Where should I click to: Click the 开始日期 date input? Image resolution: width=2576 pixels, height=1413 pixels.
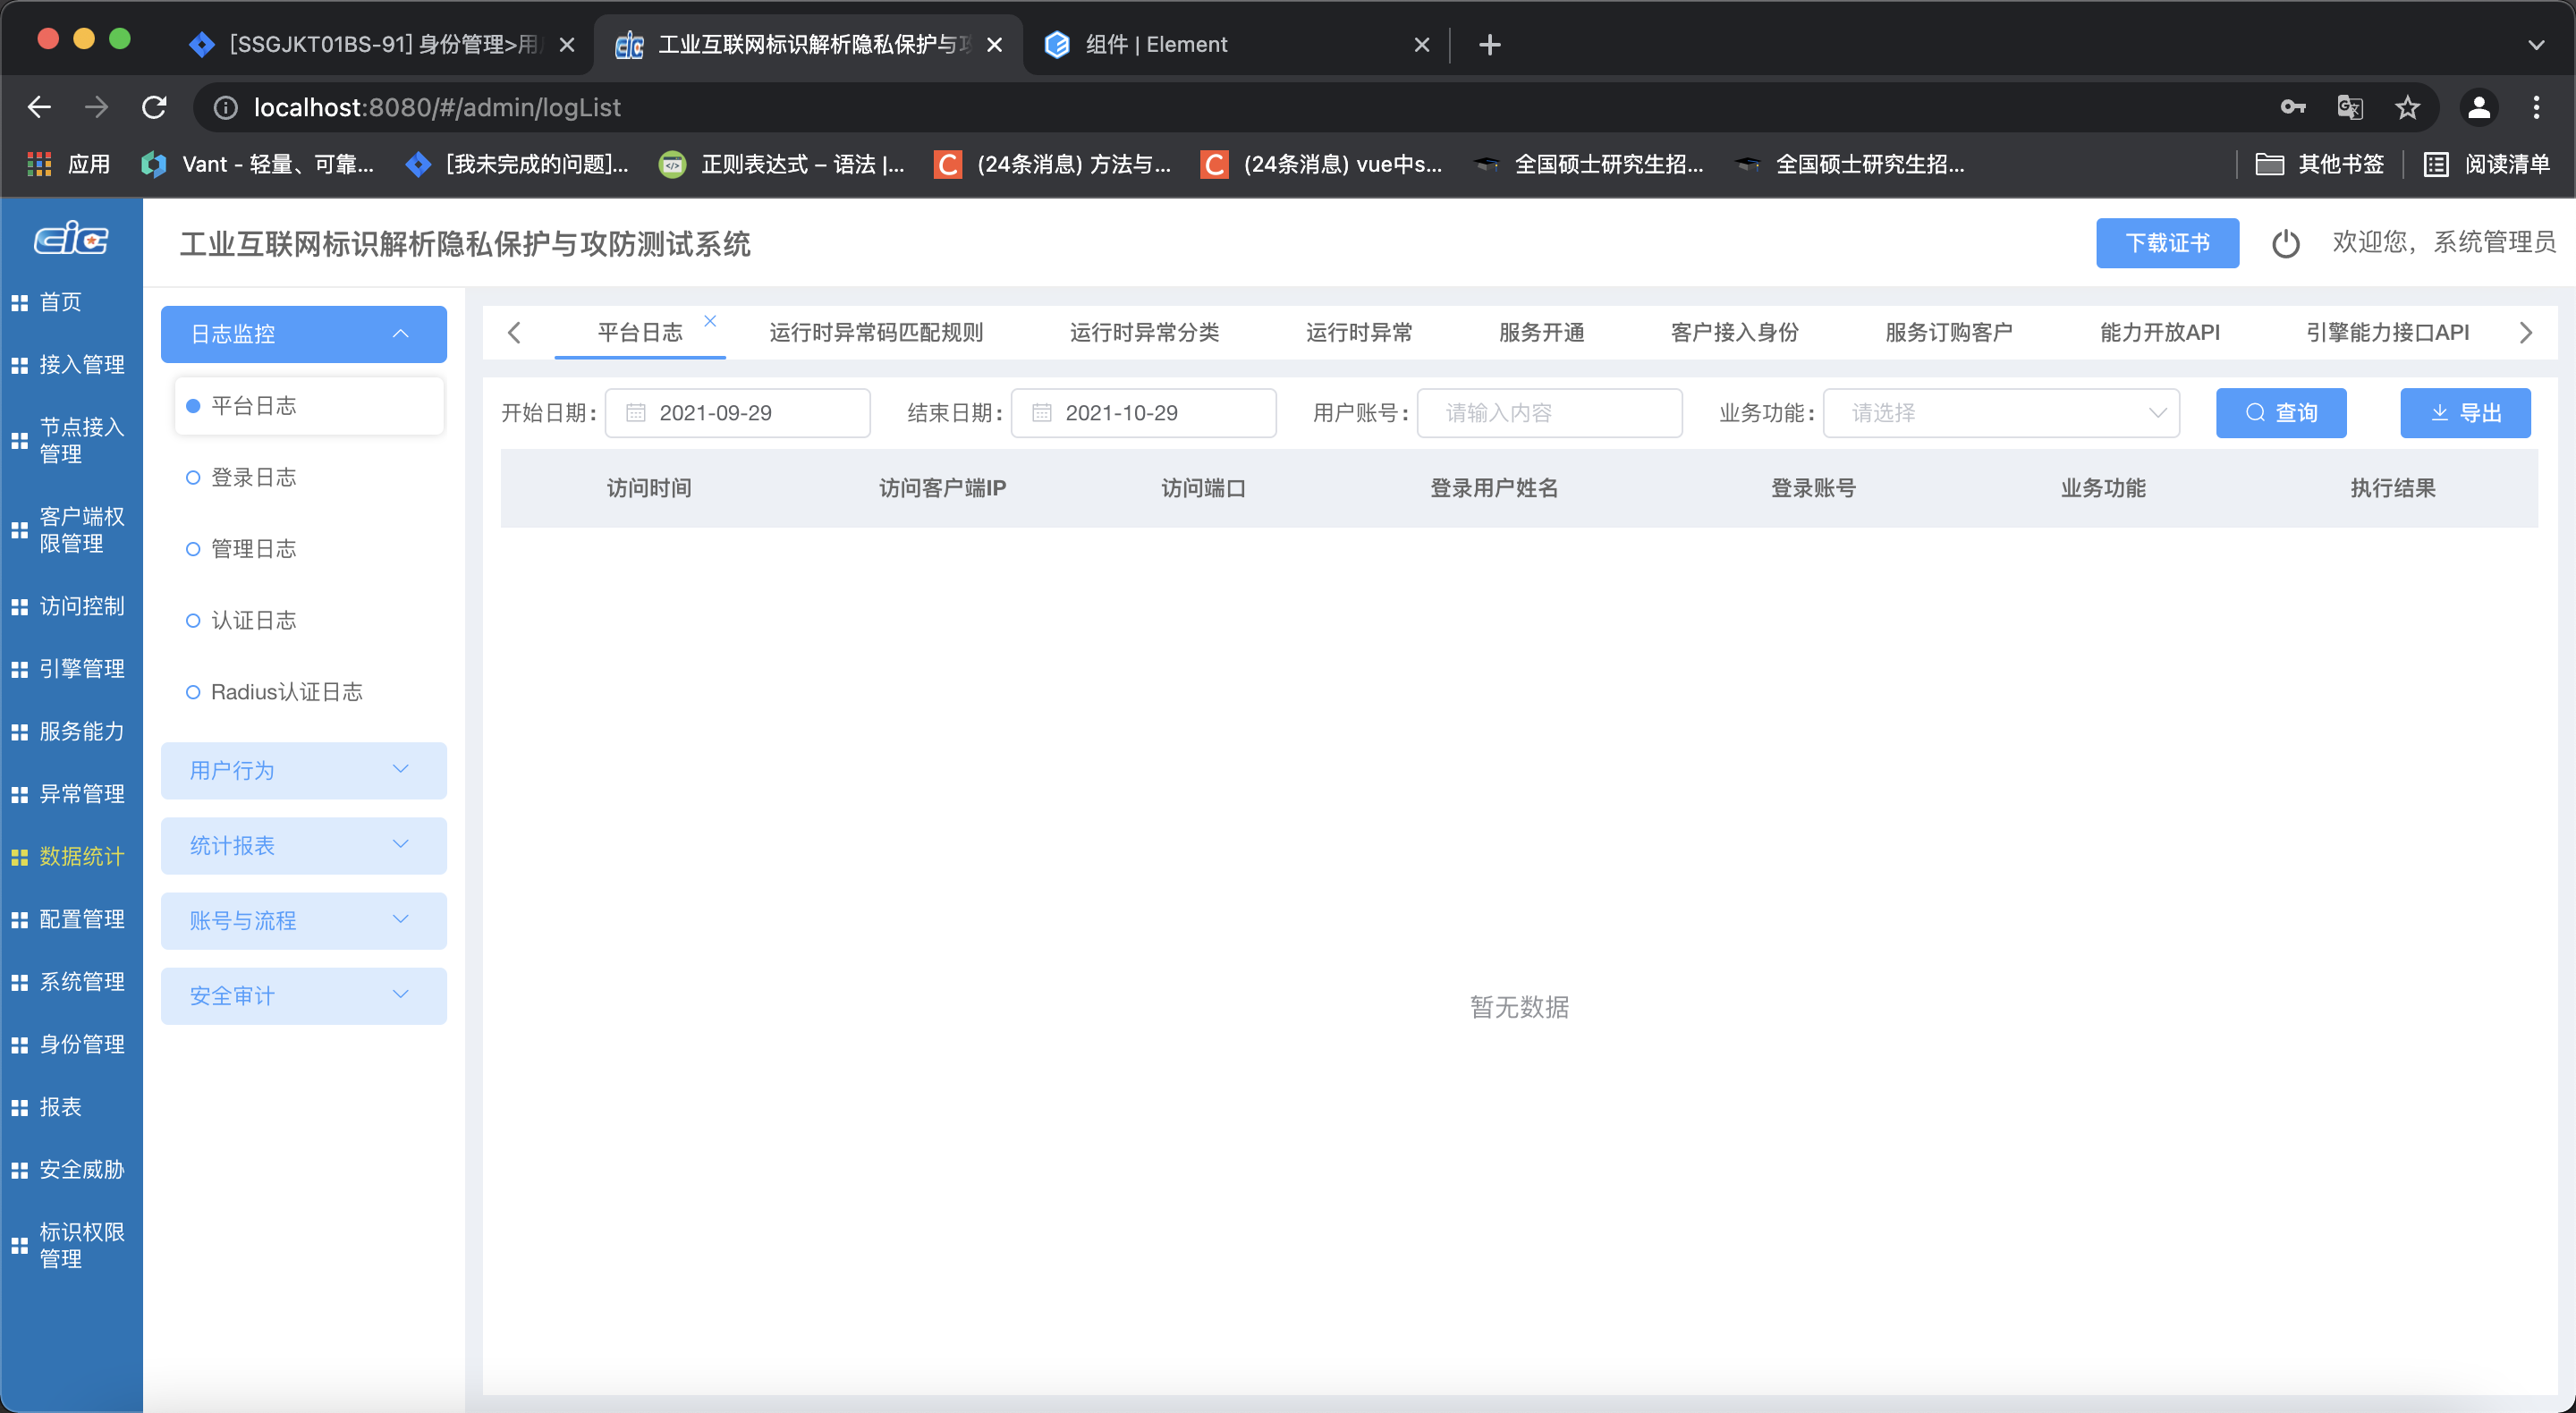[x=738, y=413]
